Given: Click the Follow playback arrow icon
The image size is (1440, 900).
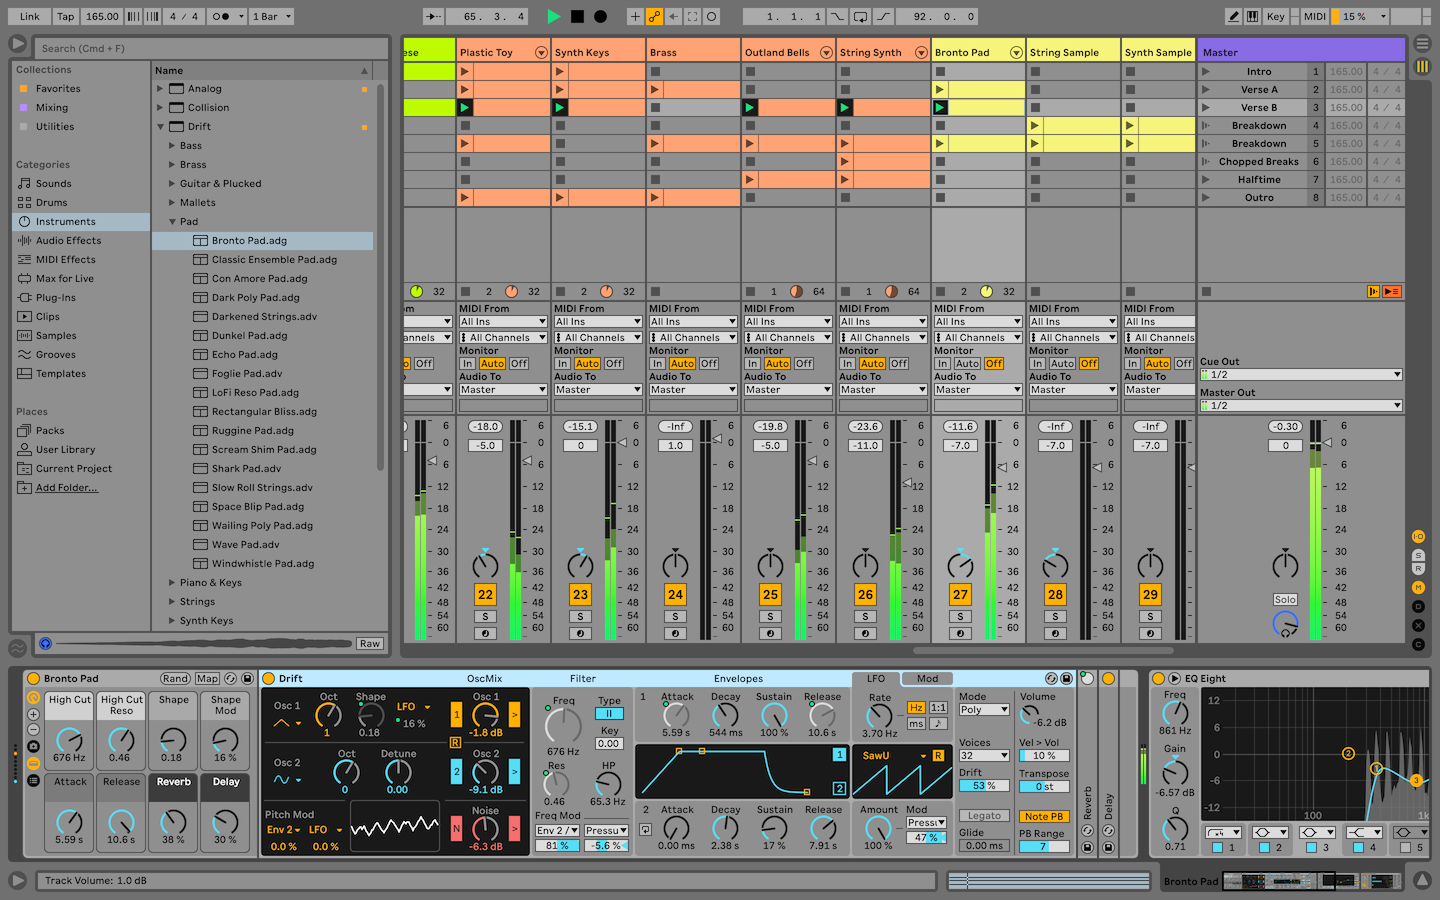Looking at the screenshot, I should coord(433,16).
